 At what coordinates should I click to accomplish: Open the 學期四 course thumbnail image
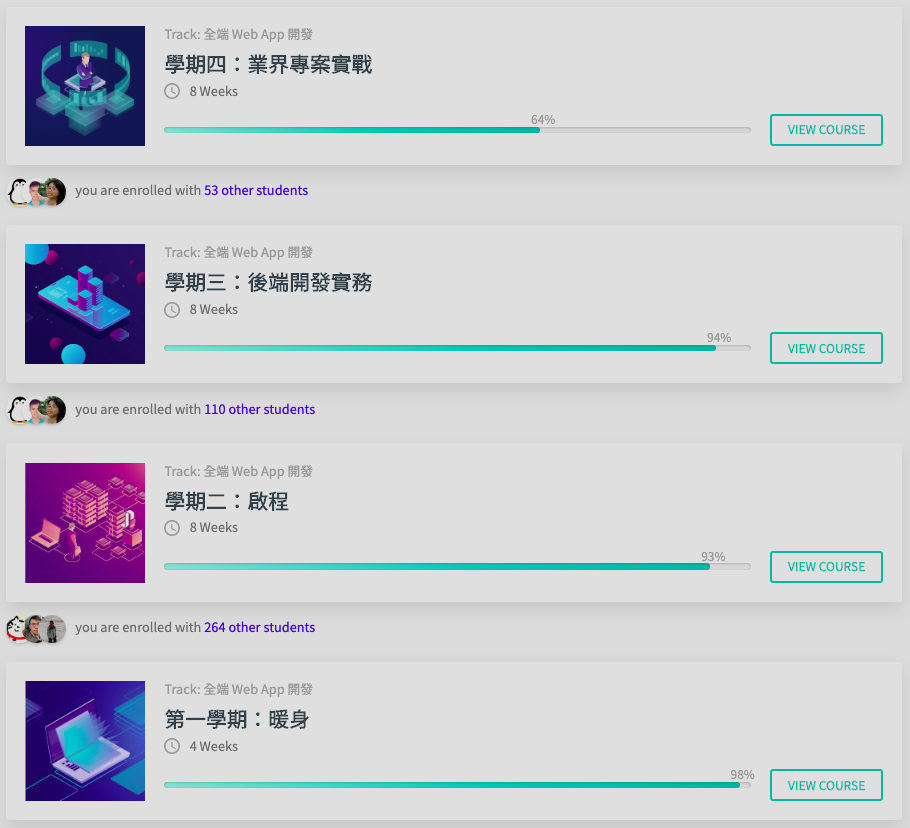tap(85, 86)
